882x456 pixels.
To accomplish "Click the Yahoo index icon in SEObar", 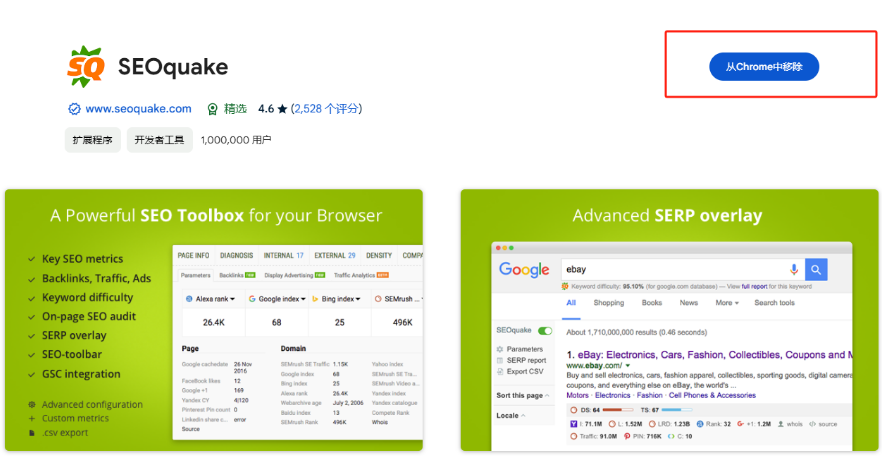I will pyautogui.click(x=574, y=424).
